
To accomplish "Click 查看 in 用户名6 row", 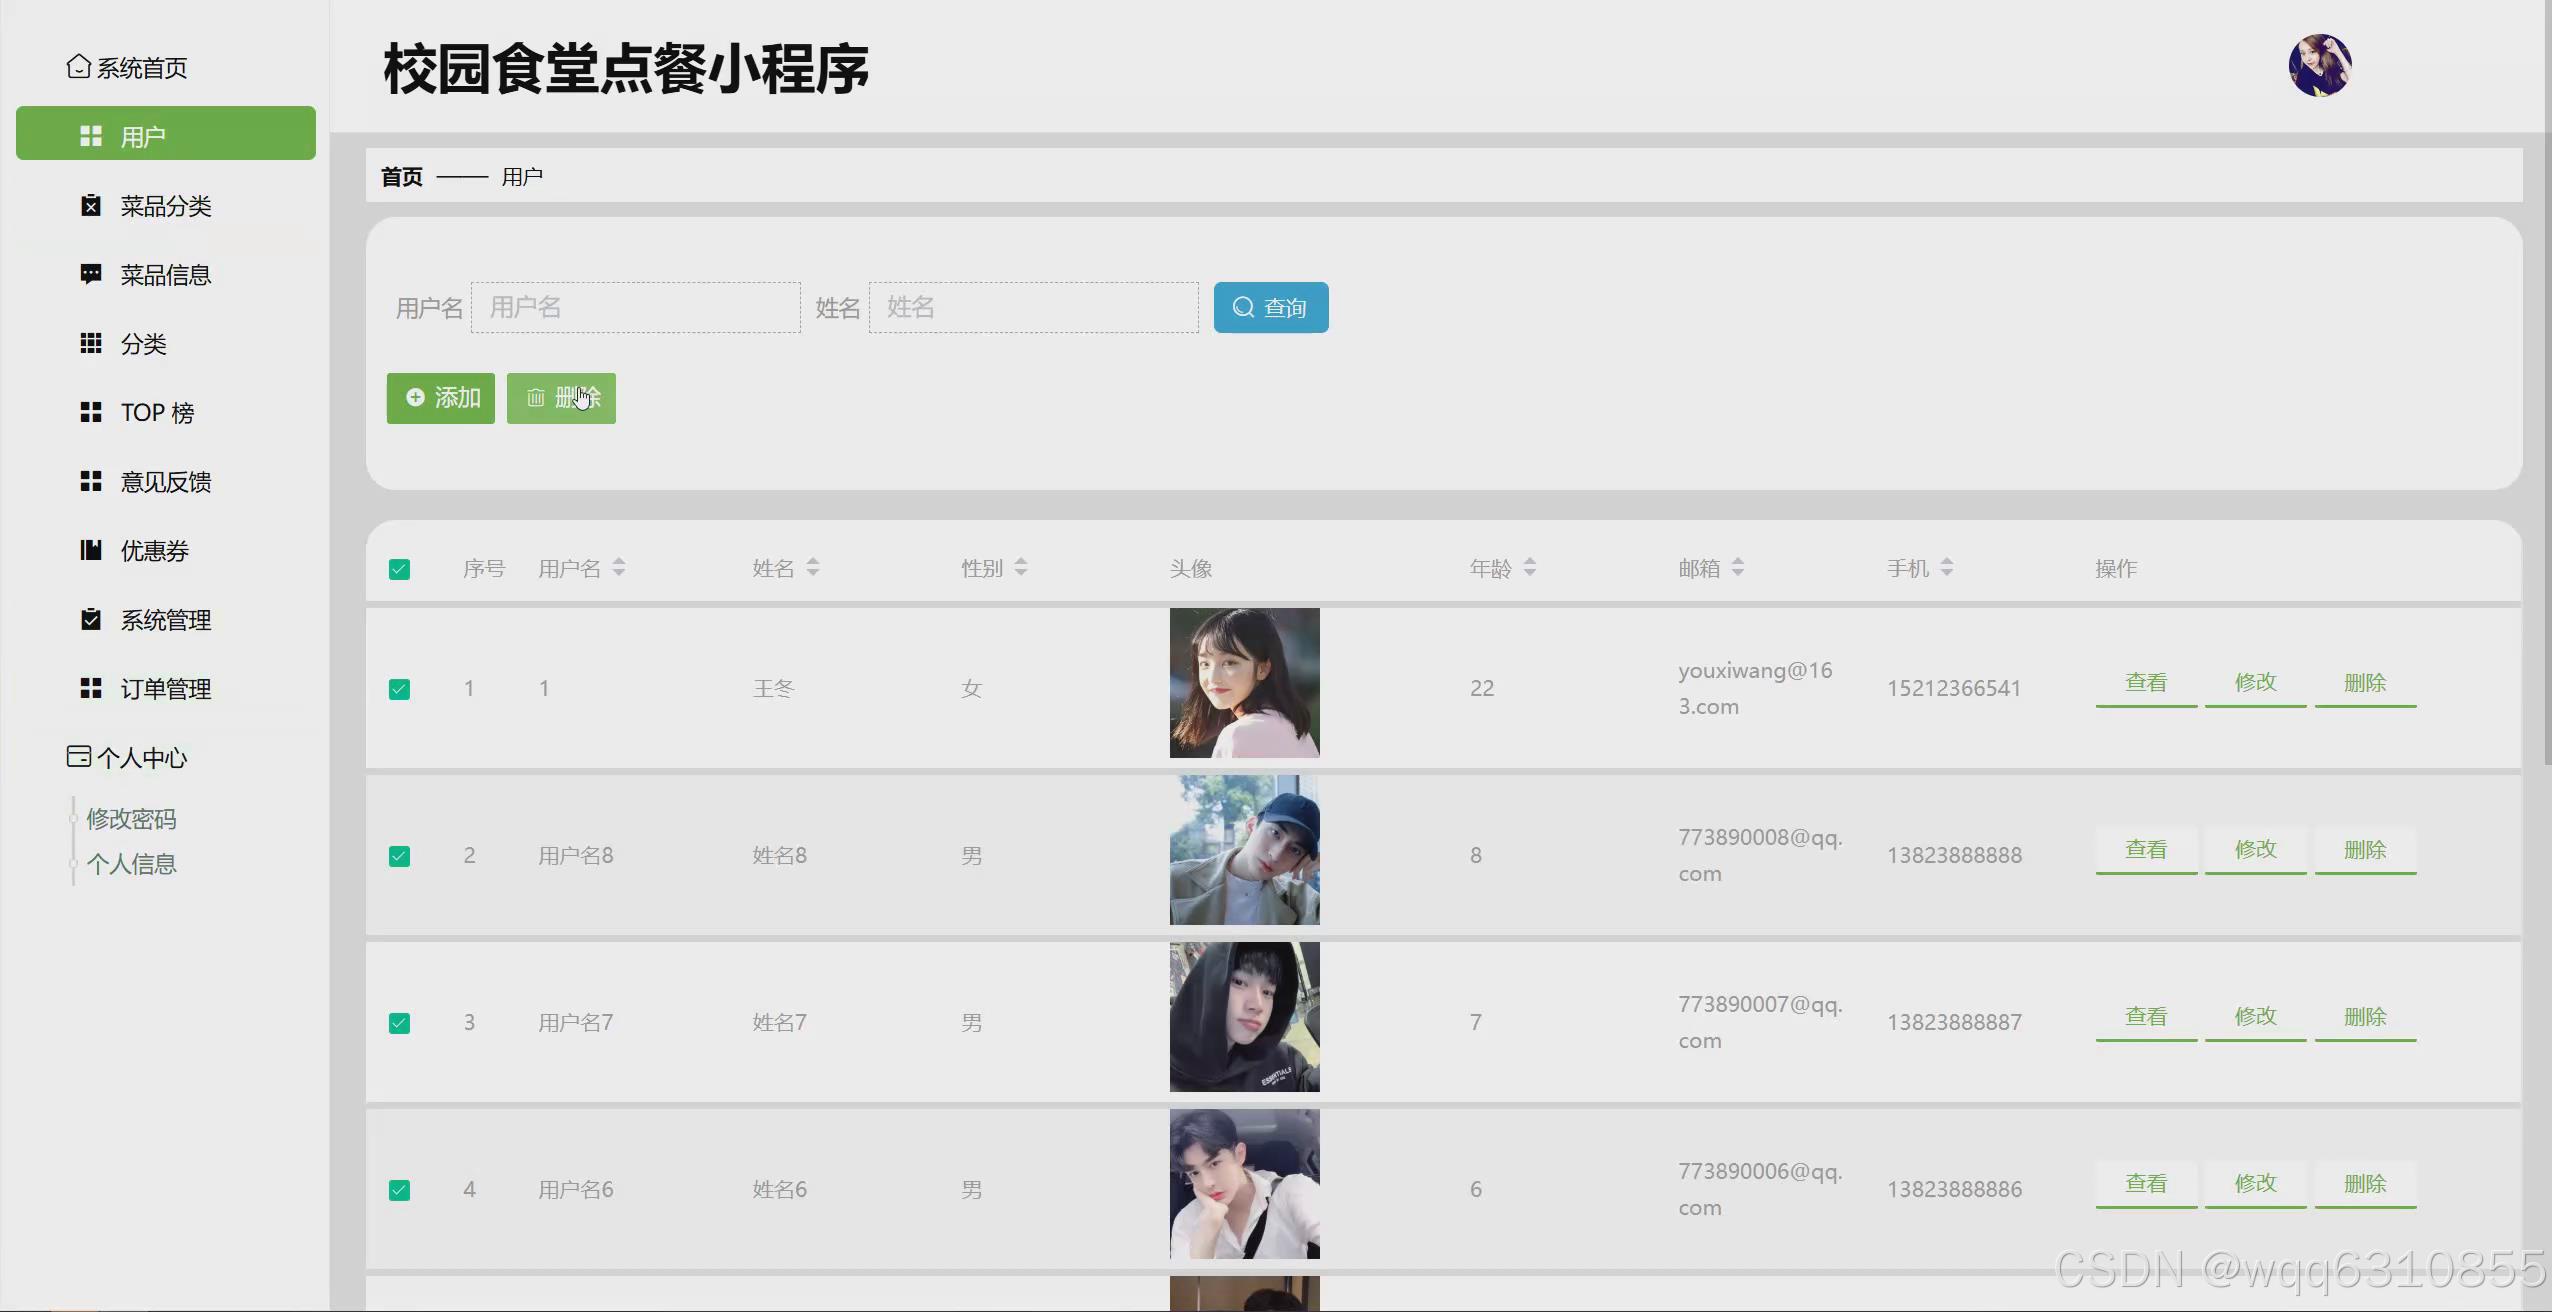I will (x=2146, y=1184).
